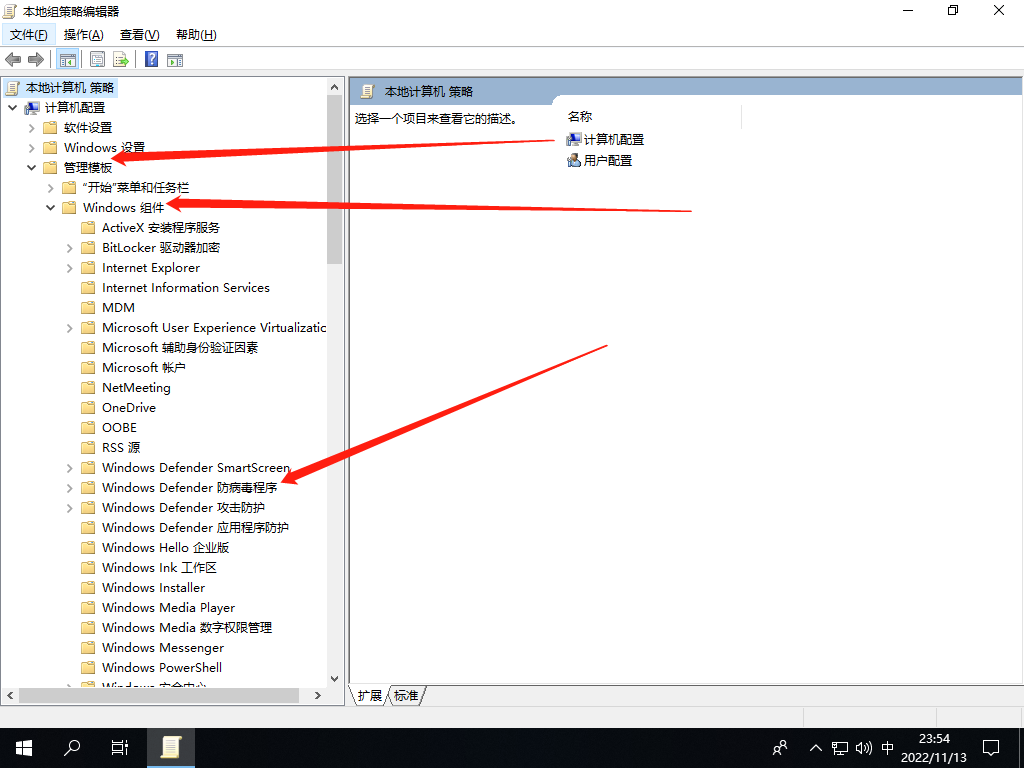Toggle the show/hide action pane icon

coord(174,59)
